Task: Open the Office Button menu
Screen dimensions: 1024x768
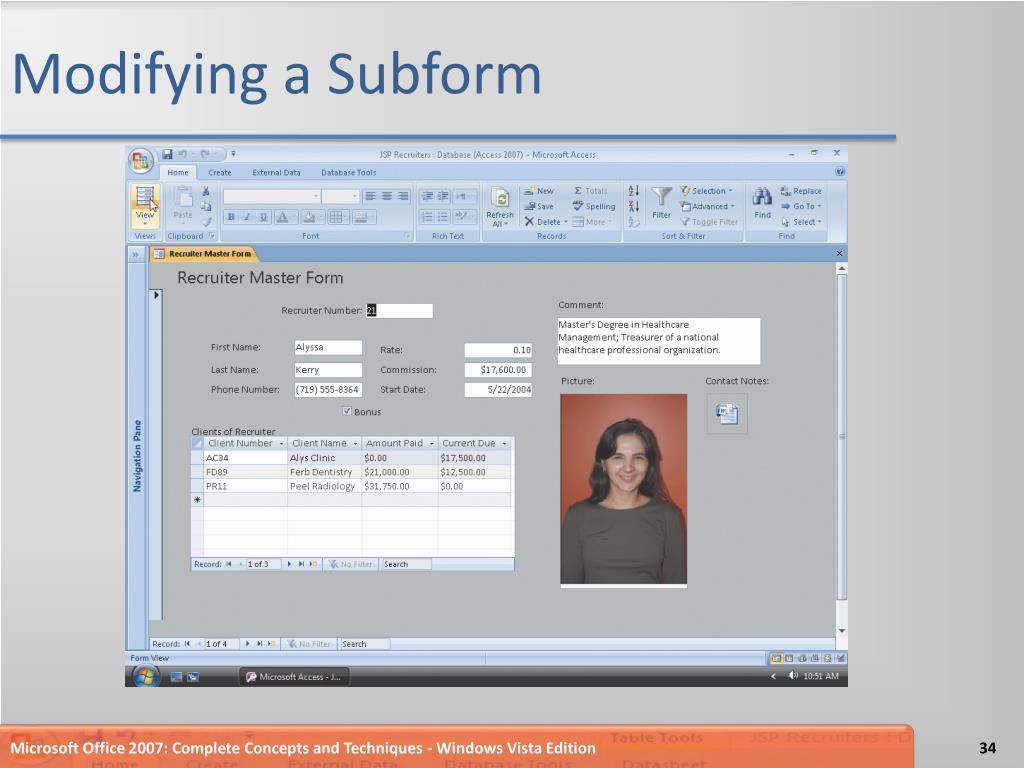Action: [x=140, y=161]
